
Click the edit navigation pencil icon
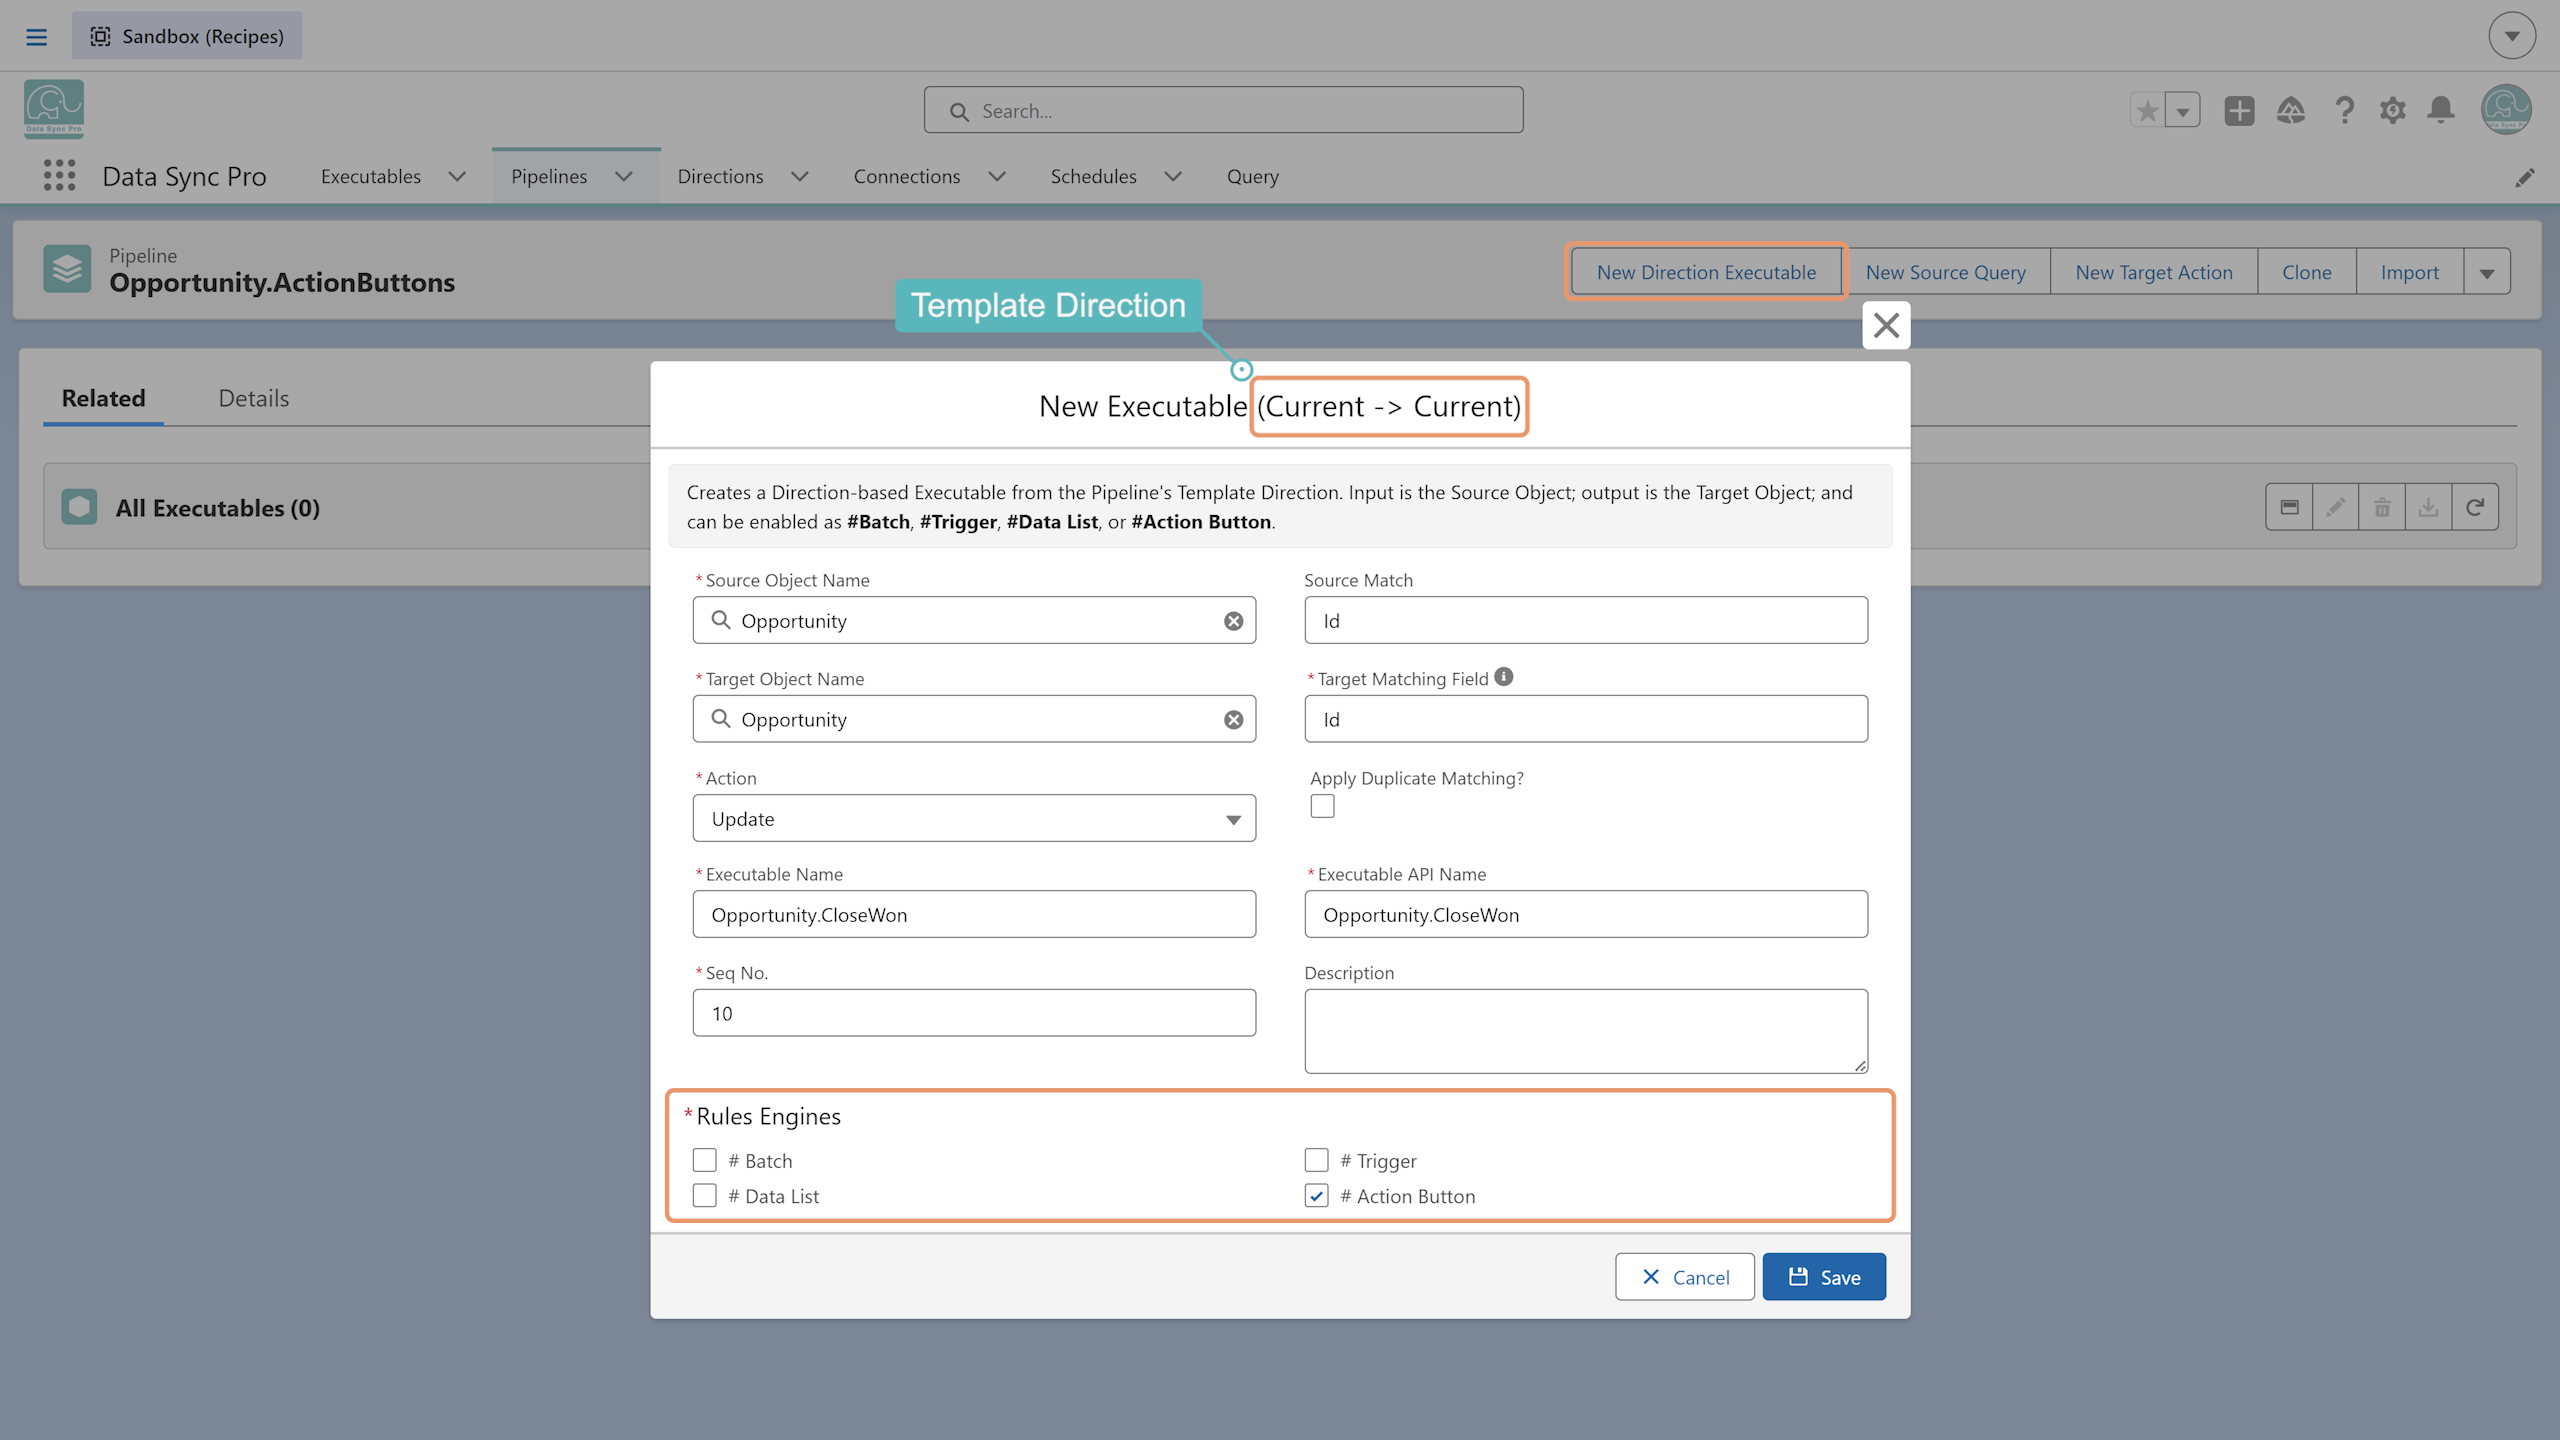point(2524,178)
